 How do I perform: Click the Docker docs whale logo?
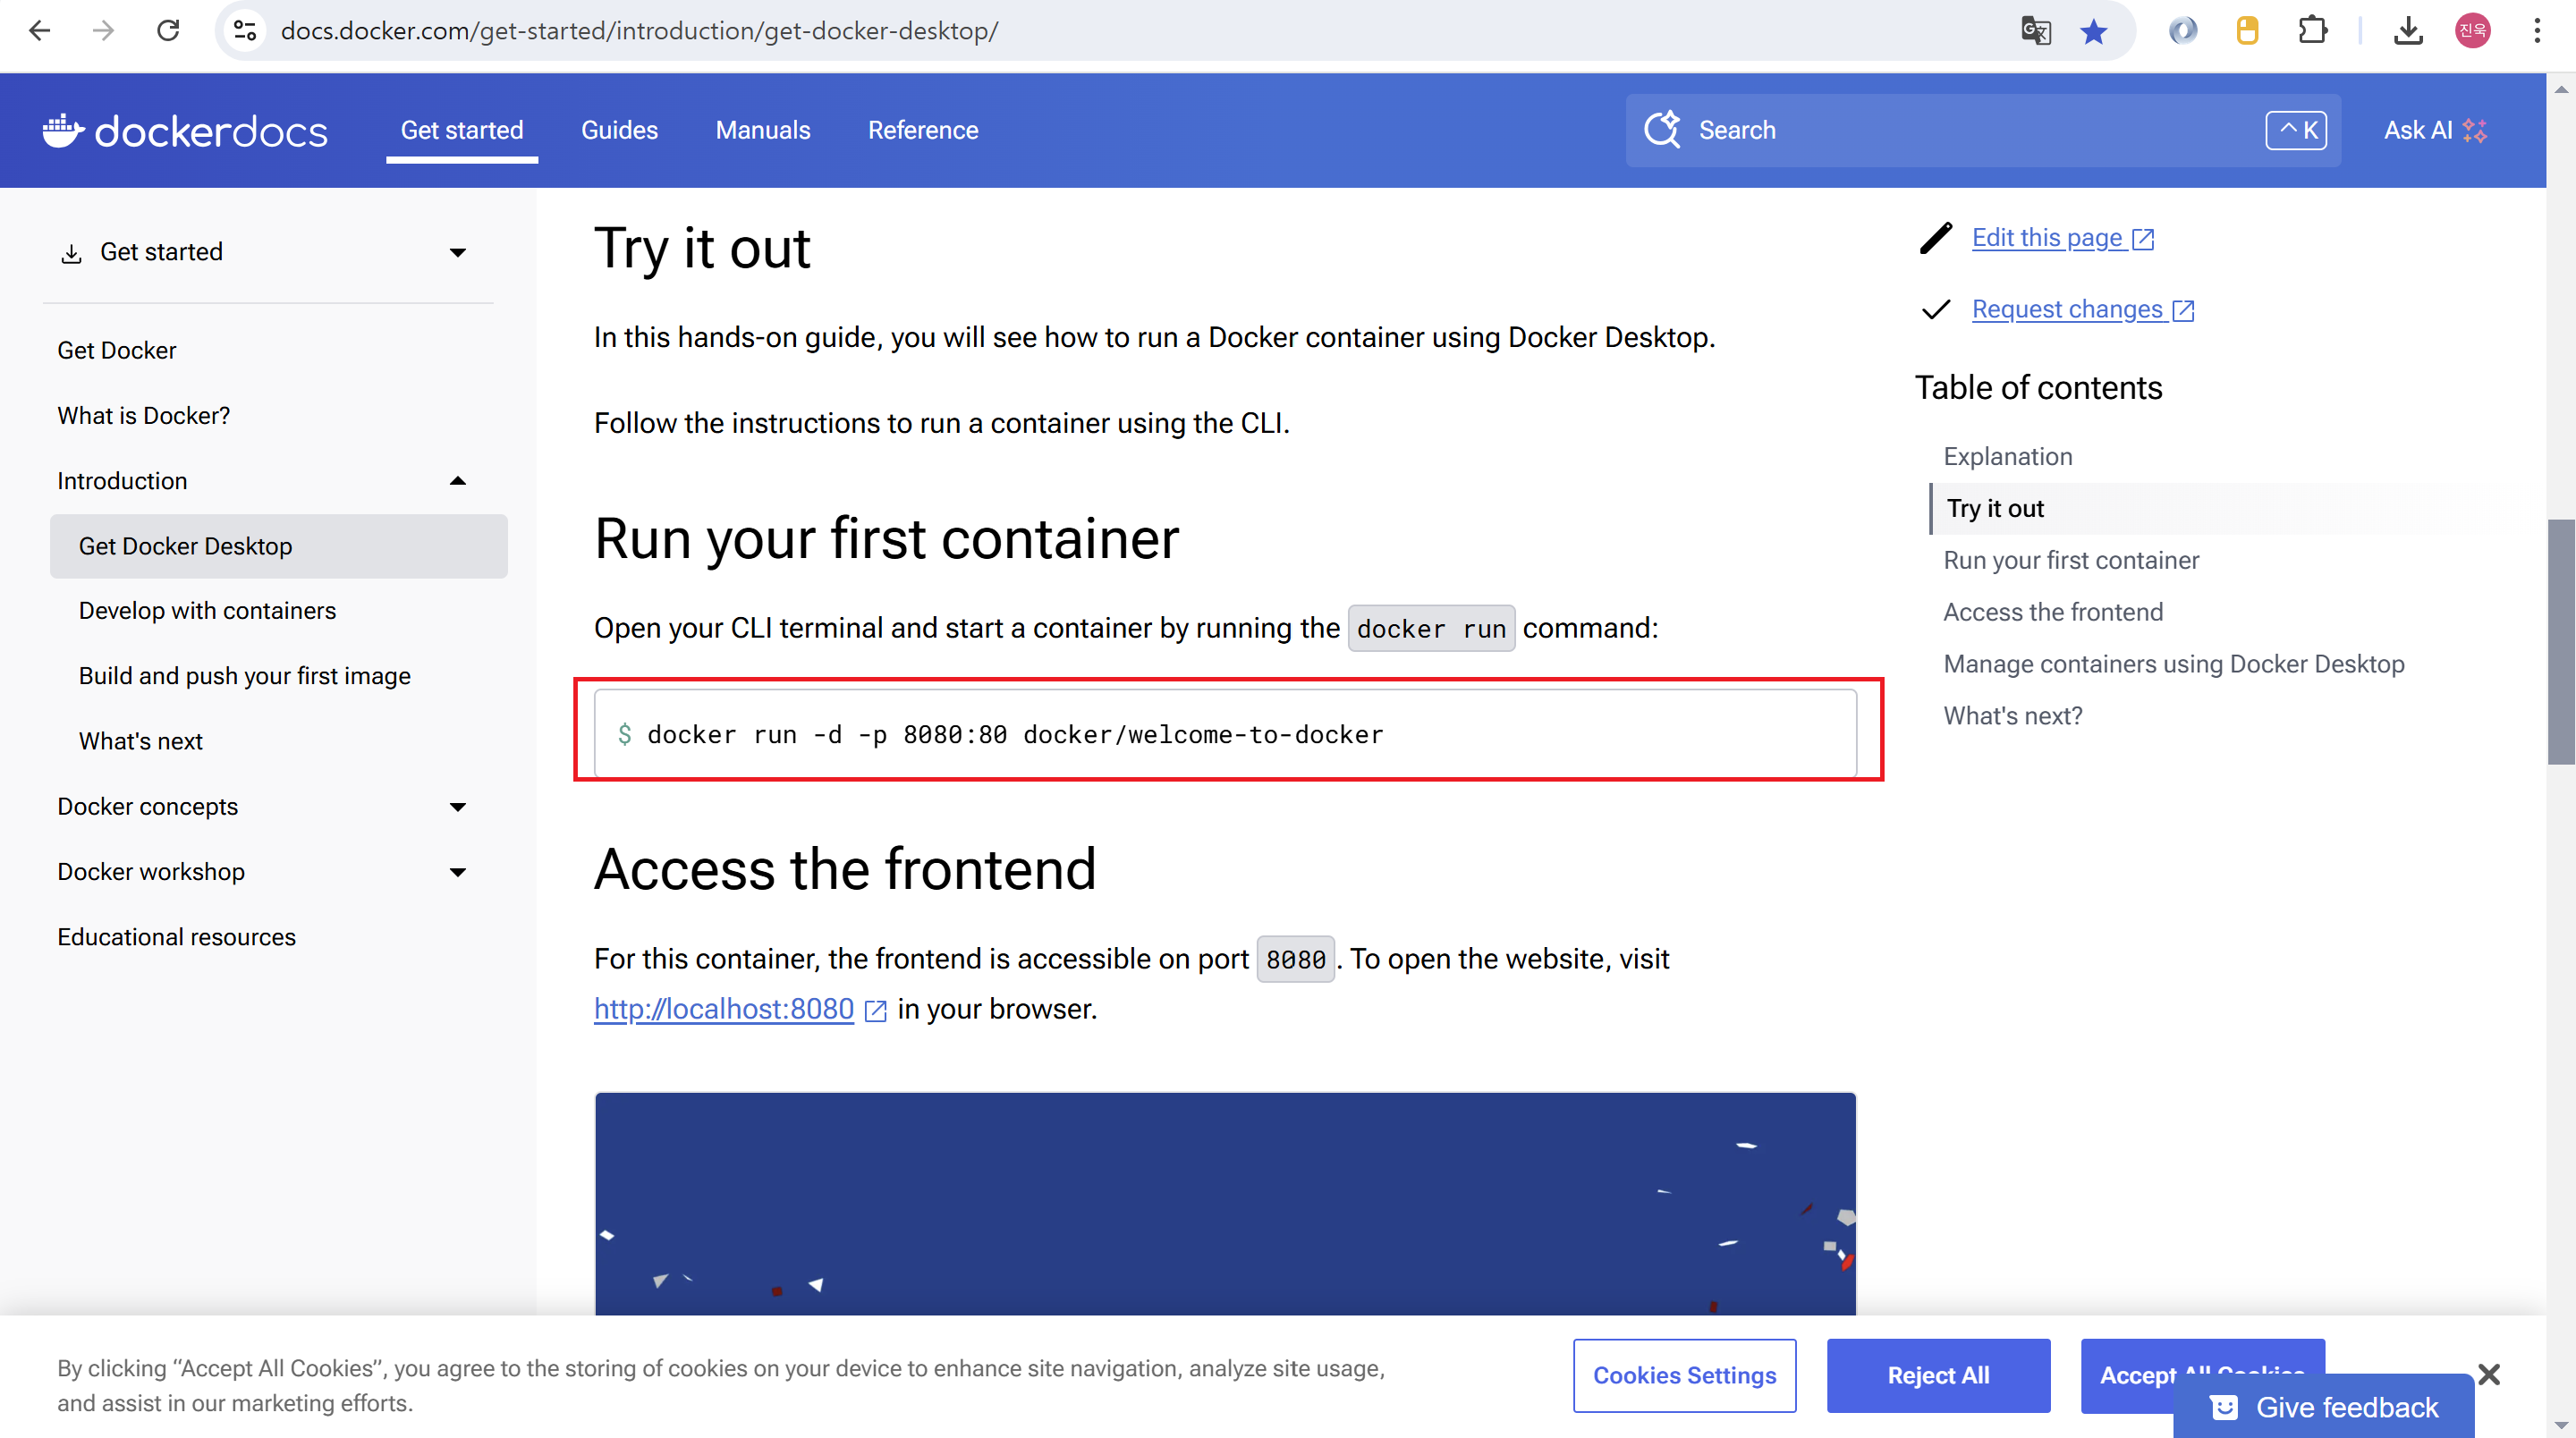62,130
